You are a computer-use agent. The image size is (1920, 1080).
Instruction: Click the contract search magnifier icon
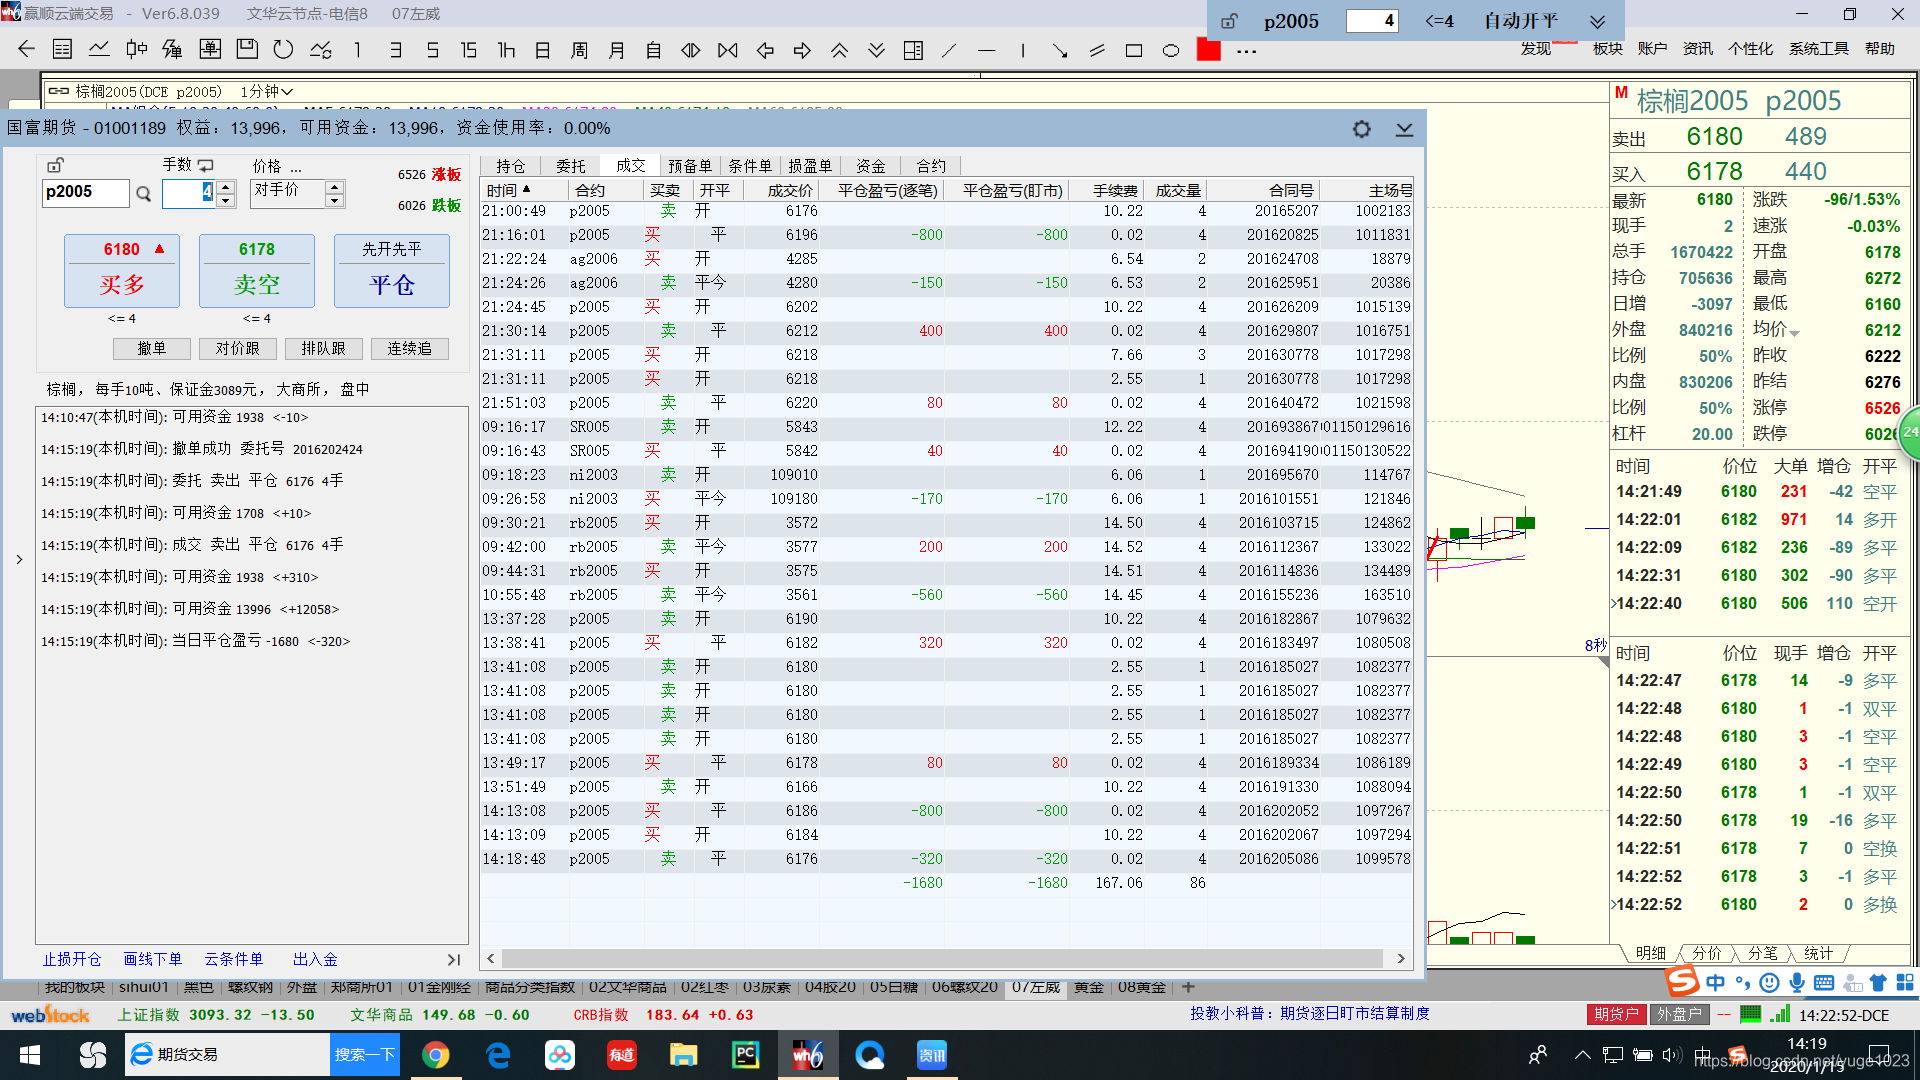(143, 194)
